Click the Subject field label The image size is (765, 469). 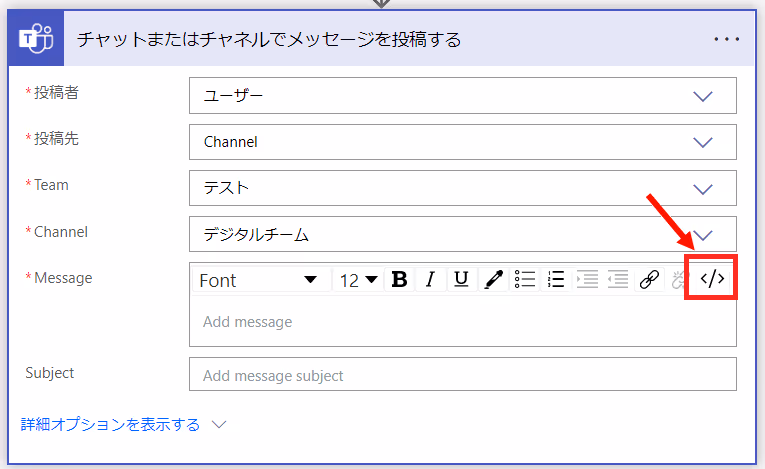49,373
